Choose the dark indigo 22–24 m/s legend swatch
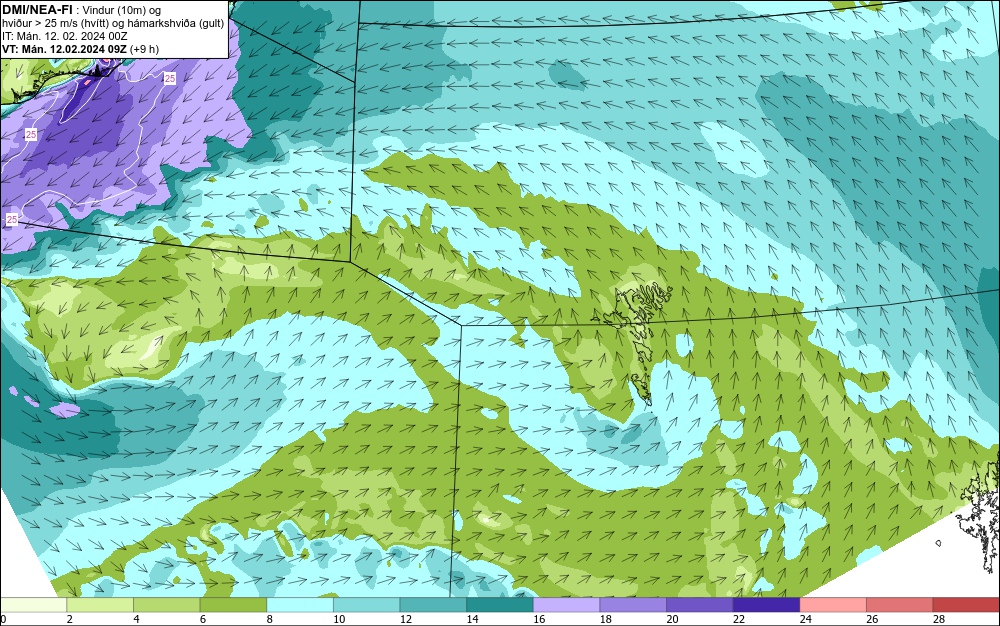This screenshot has height=626, width=1000. (767, 605)
